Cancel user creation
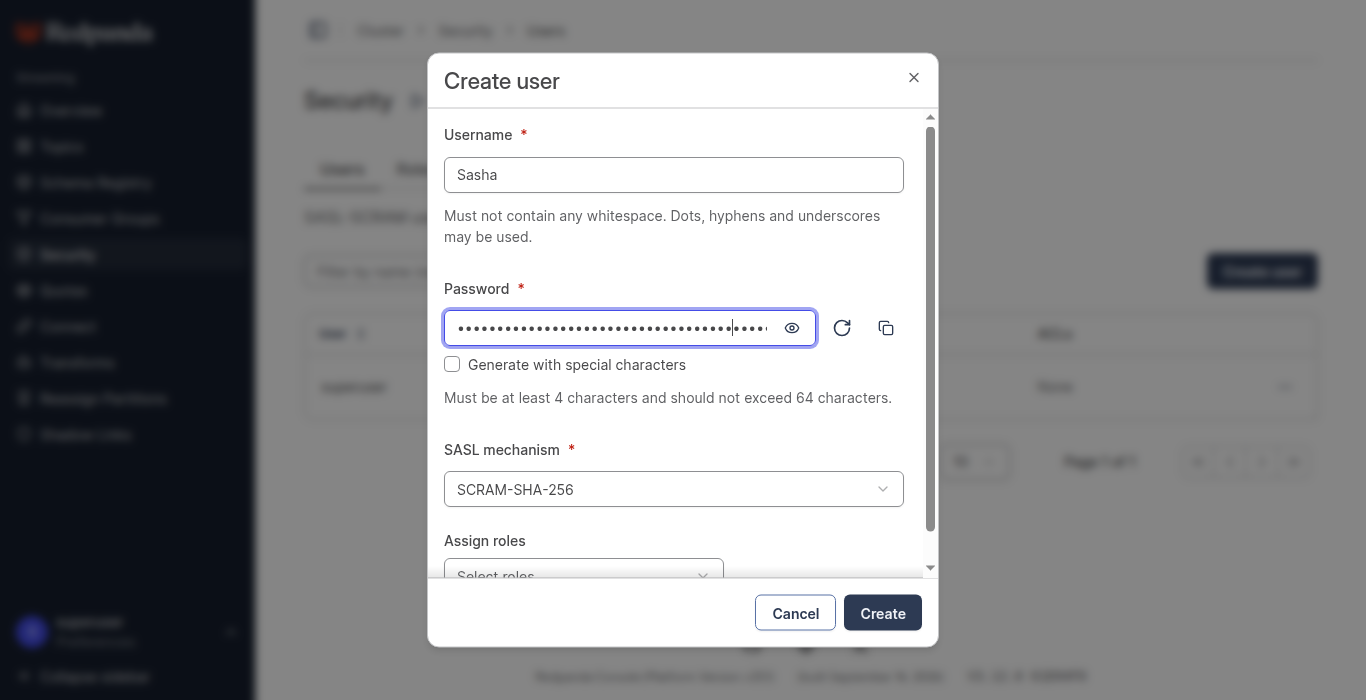The image size is (1366, 700). tap(795, 613)
